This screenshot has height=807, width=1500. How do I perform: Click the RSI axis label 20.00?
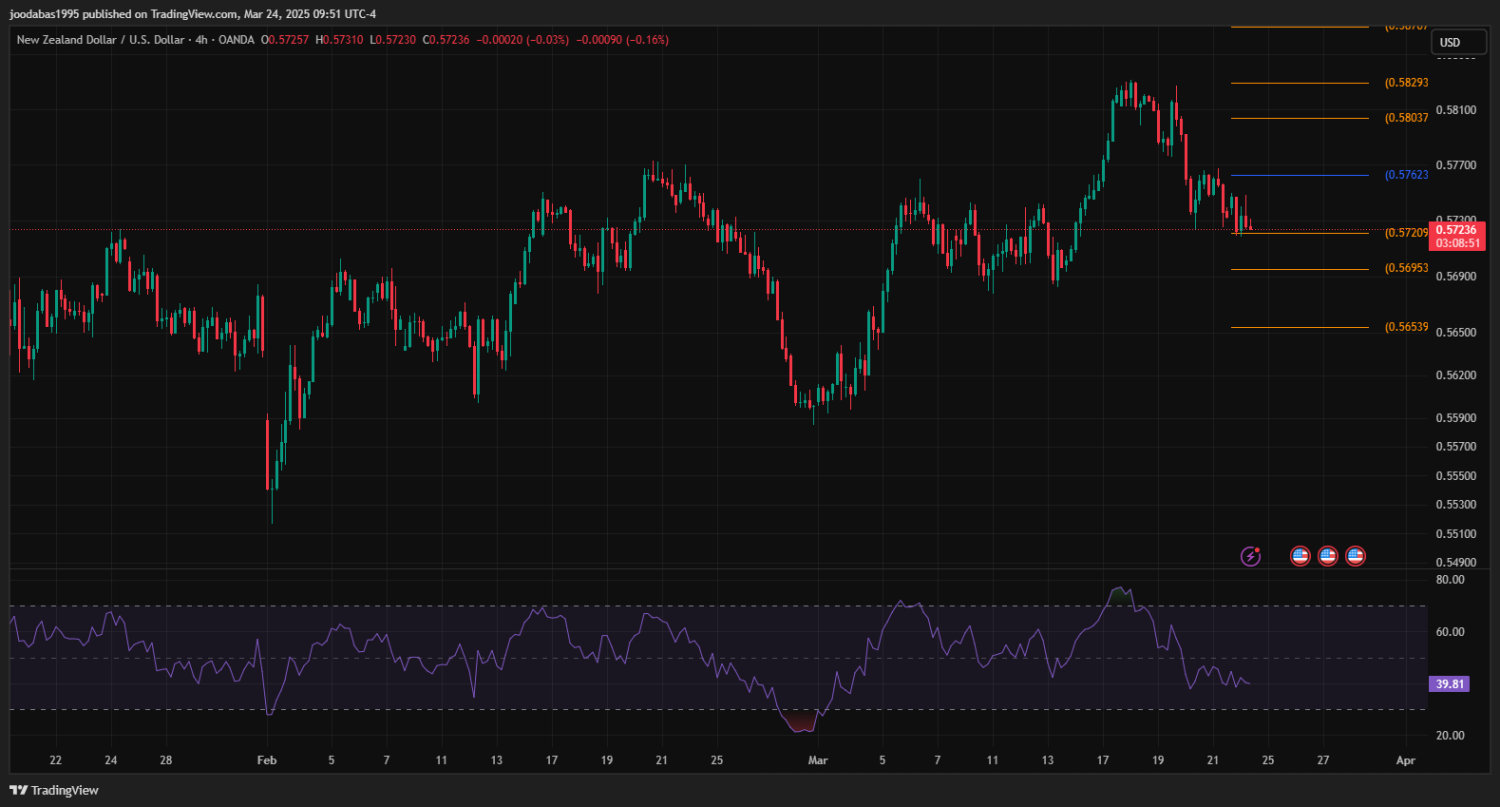coord(1450,735)
